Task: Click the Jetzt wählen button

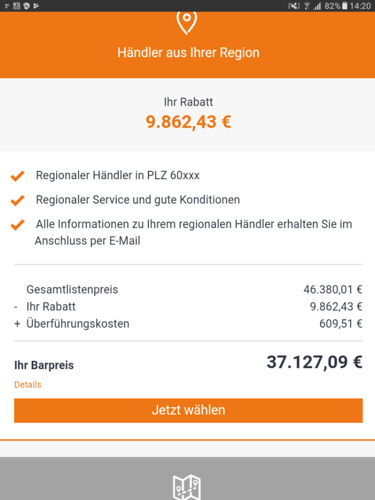Action: [188, 410]
